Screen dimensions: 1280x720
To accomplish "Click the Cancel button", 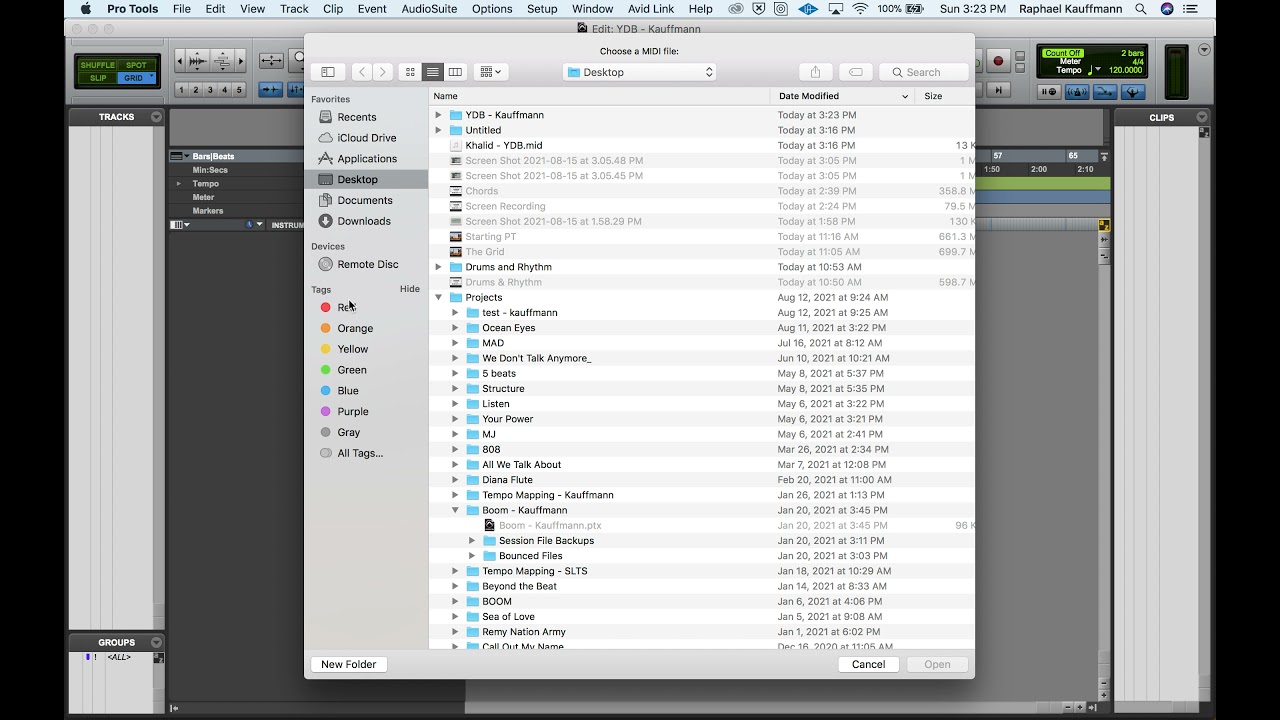I will click(x=868, y=664).
